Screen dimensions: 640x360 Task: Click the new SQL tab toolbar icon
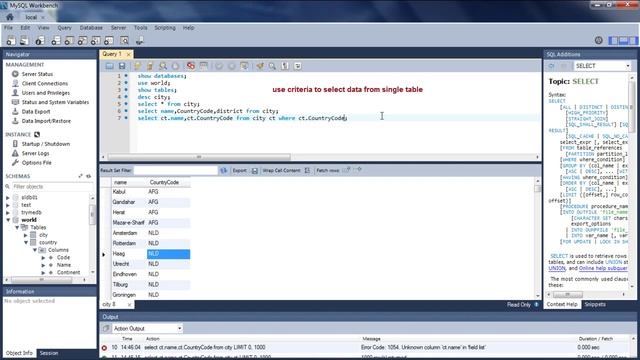11,40
